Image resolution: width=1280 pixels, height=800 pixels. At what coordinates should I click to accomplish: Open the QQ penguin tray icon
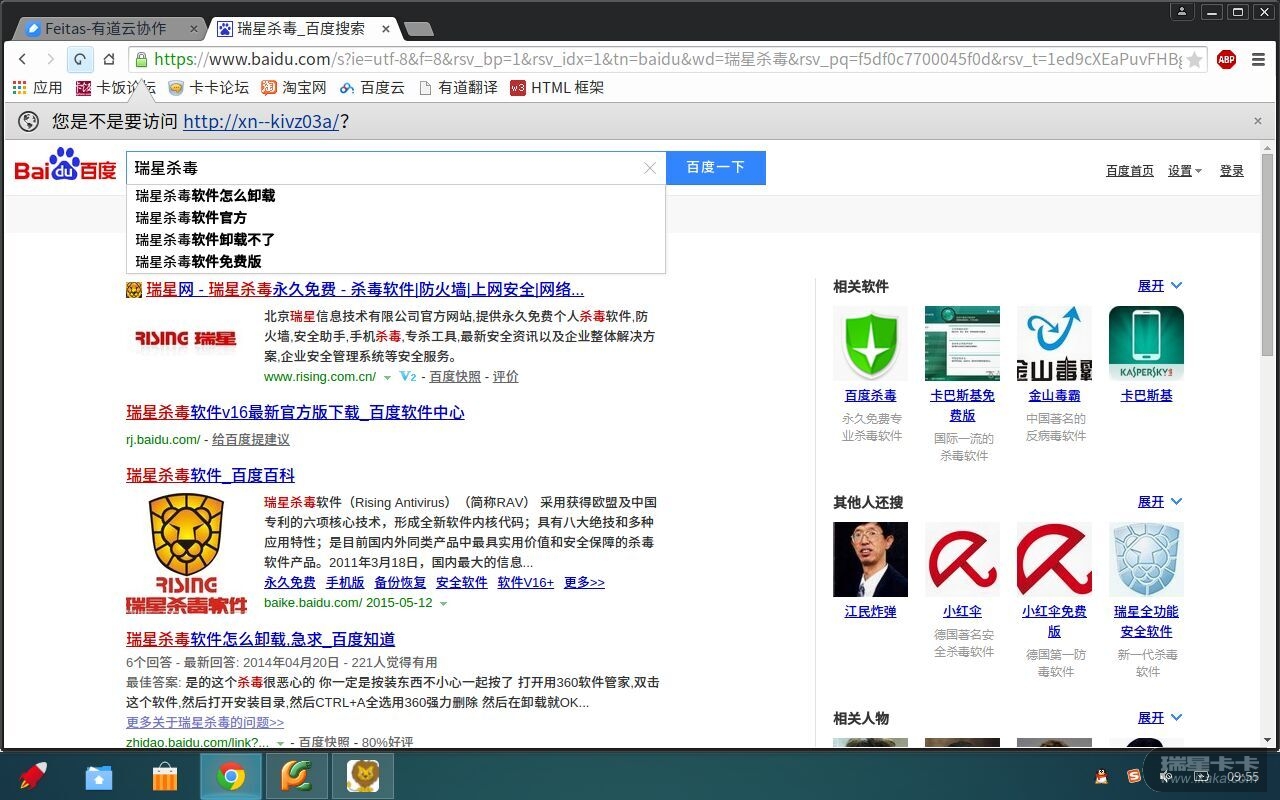point(1101,776)
